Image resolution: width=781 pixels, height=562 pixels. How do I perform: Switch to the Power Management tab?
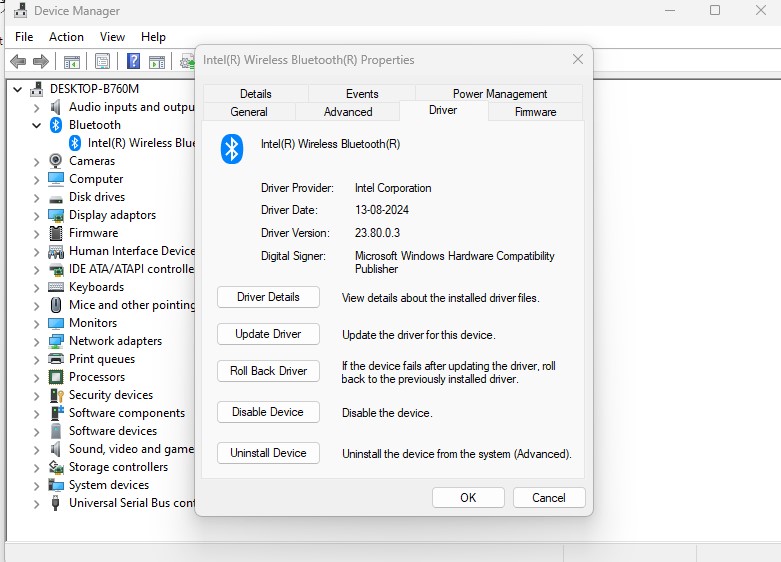500,94
